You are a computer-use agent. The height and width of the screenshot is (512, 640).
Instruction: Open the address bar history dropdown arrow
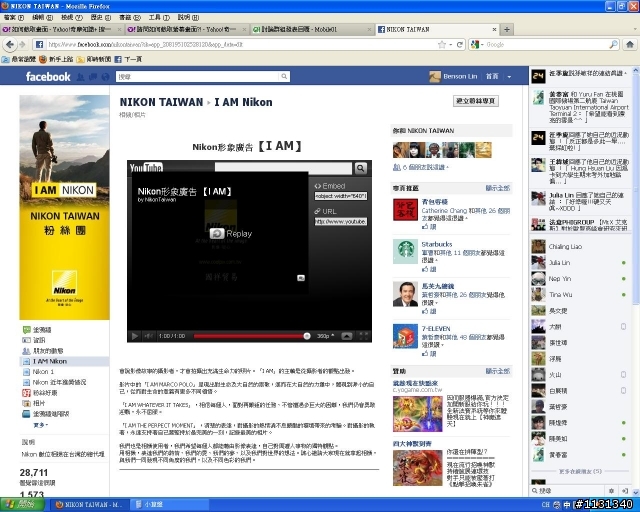(x=451, y=45)
